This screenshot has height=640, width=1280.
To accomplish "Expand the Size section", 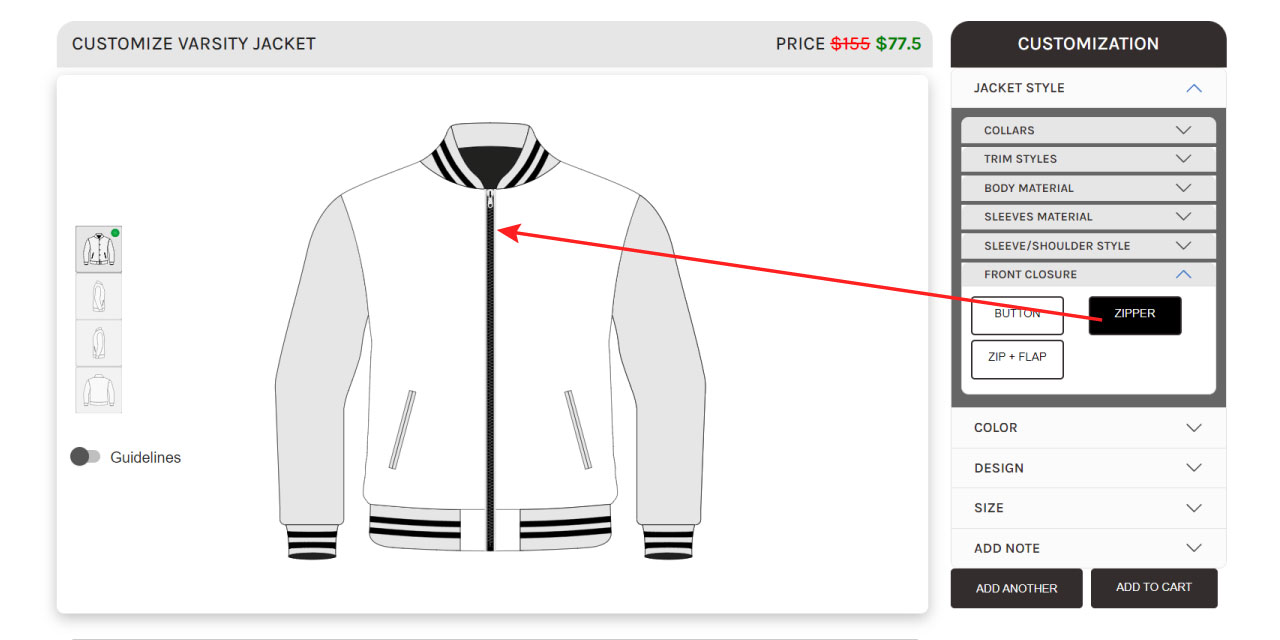I will point(1088,508).
